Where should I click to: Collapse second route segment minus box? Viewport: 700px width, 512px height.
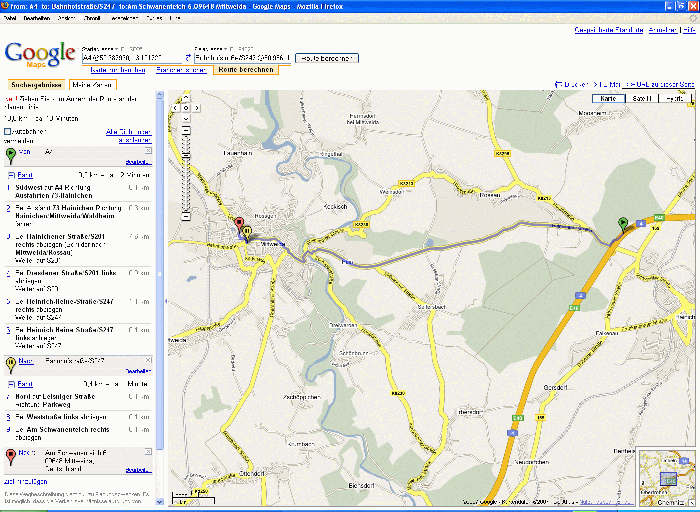[x=12, y=384]
